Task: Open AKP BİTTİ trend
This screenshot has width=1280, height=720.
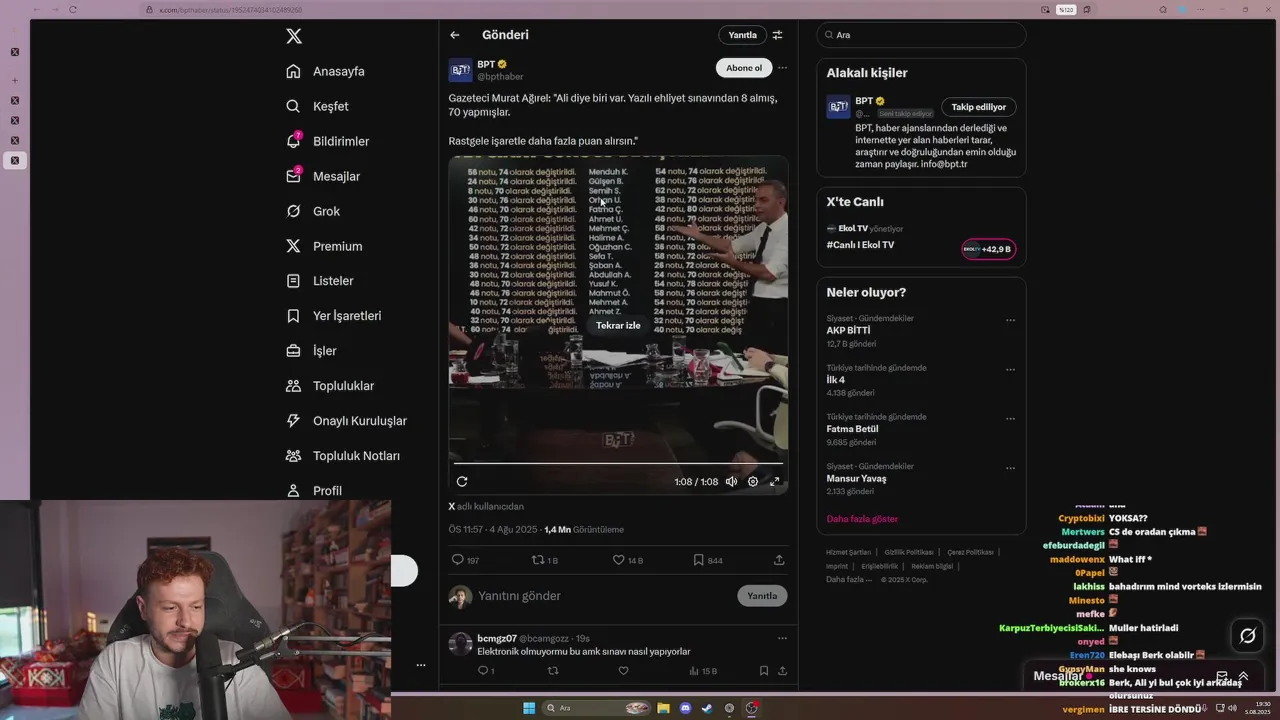Action: [848, 330]
